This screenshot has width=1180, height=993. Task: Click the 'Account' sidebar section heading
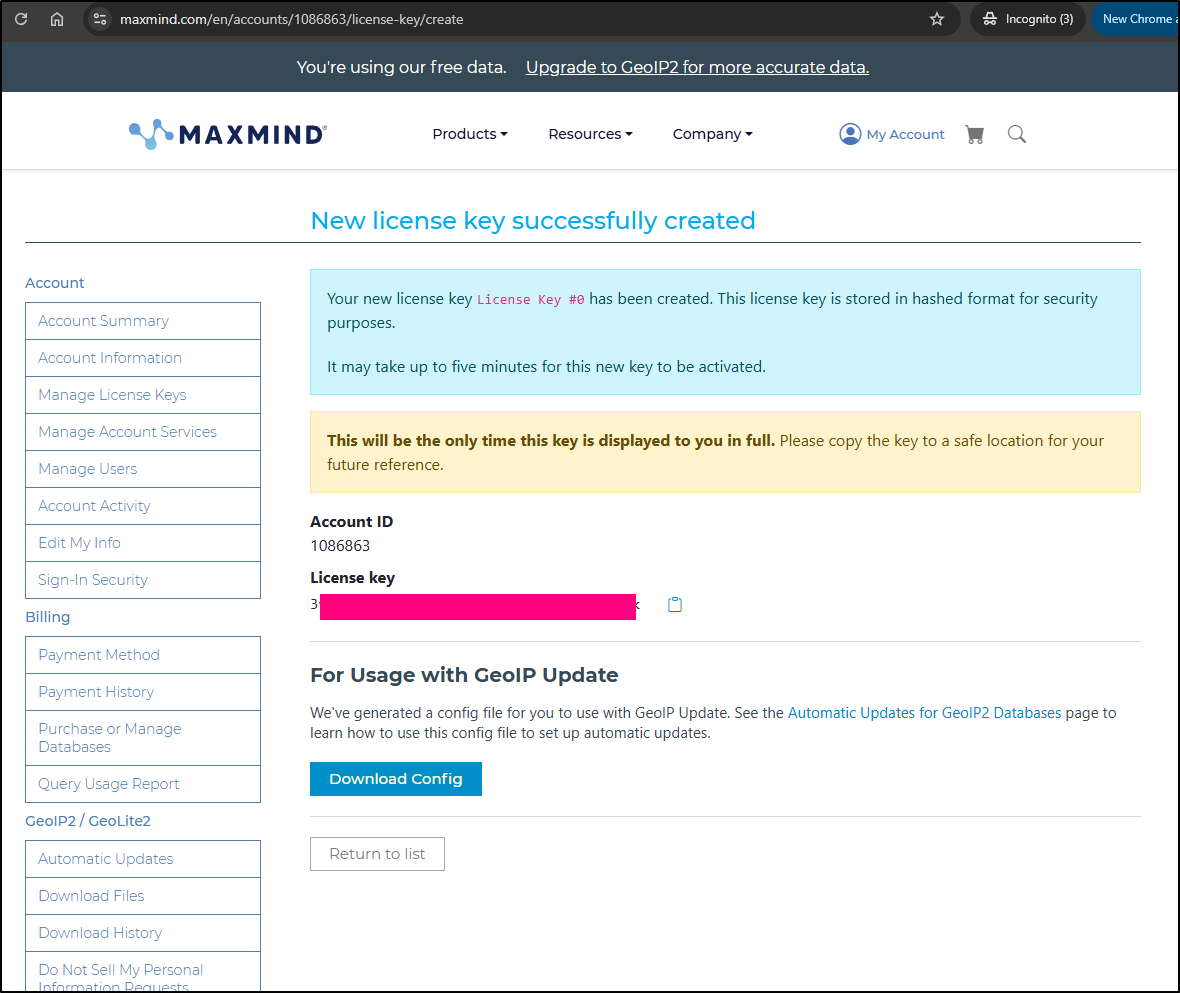pyautogui.click(x=54, y=283)
